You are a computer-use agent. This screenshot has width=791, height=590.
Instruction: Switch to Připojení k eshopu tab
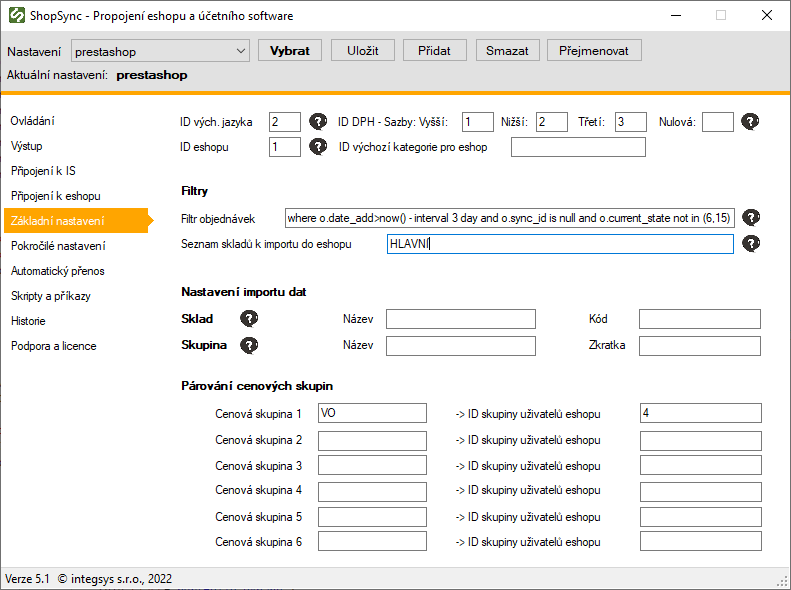click(x=56, y=196)
